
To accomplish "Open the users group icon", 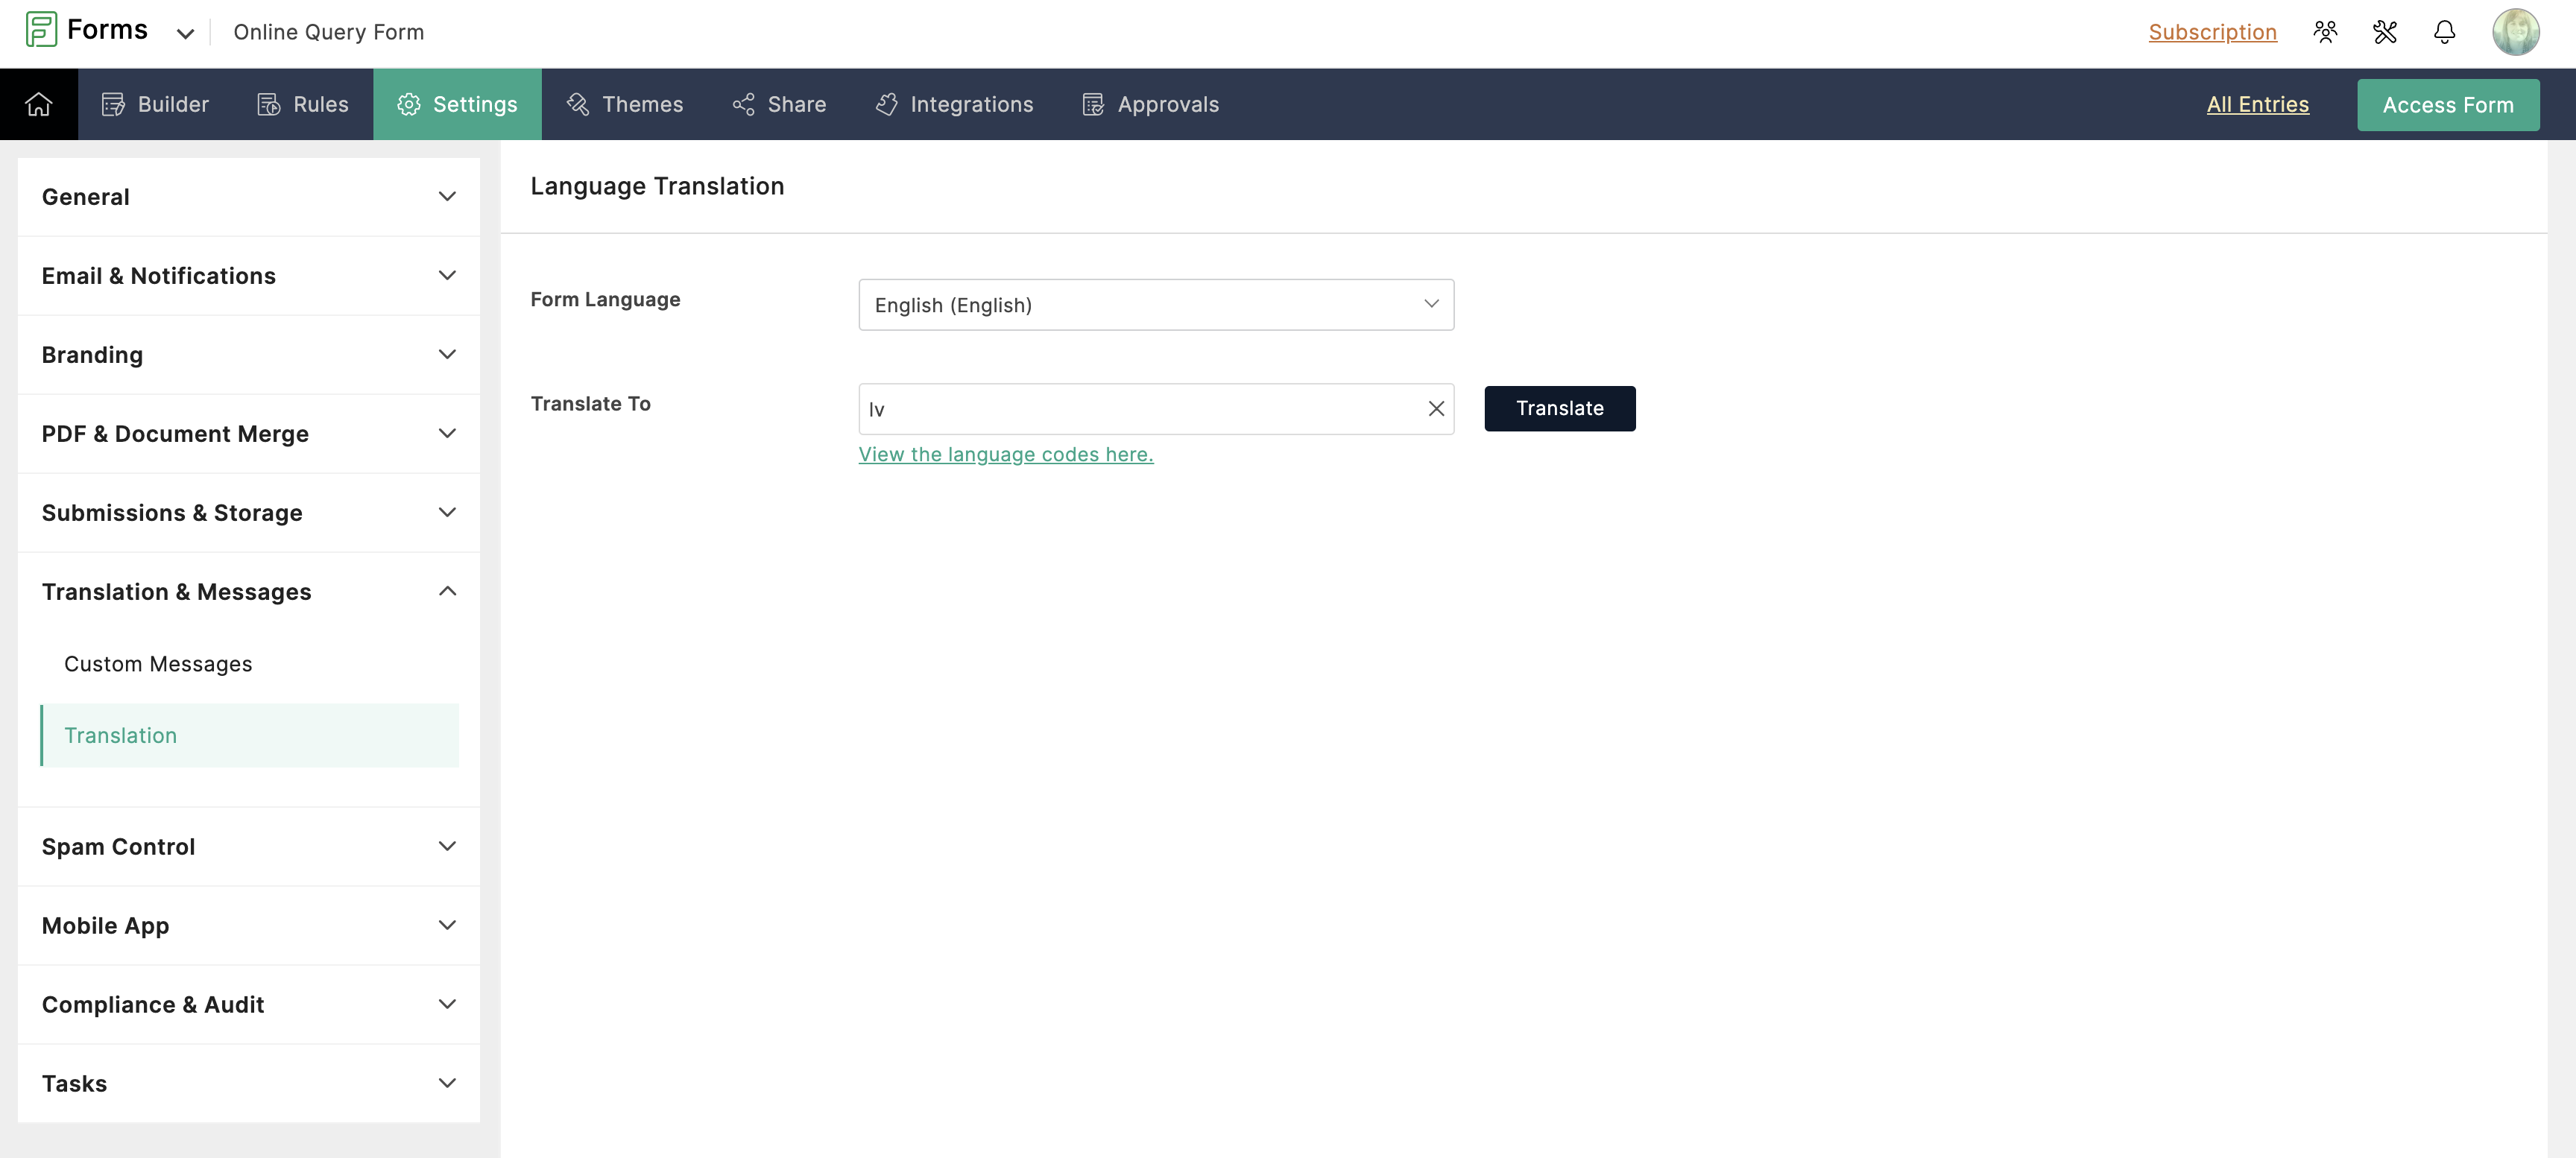I will [x=2325, y=32].
